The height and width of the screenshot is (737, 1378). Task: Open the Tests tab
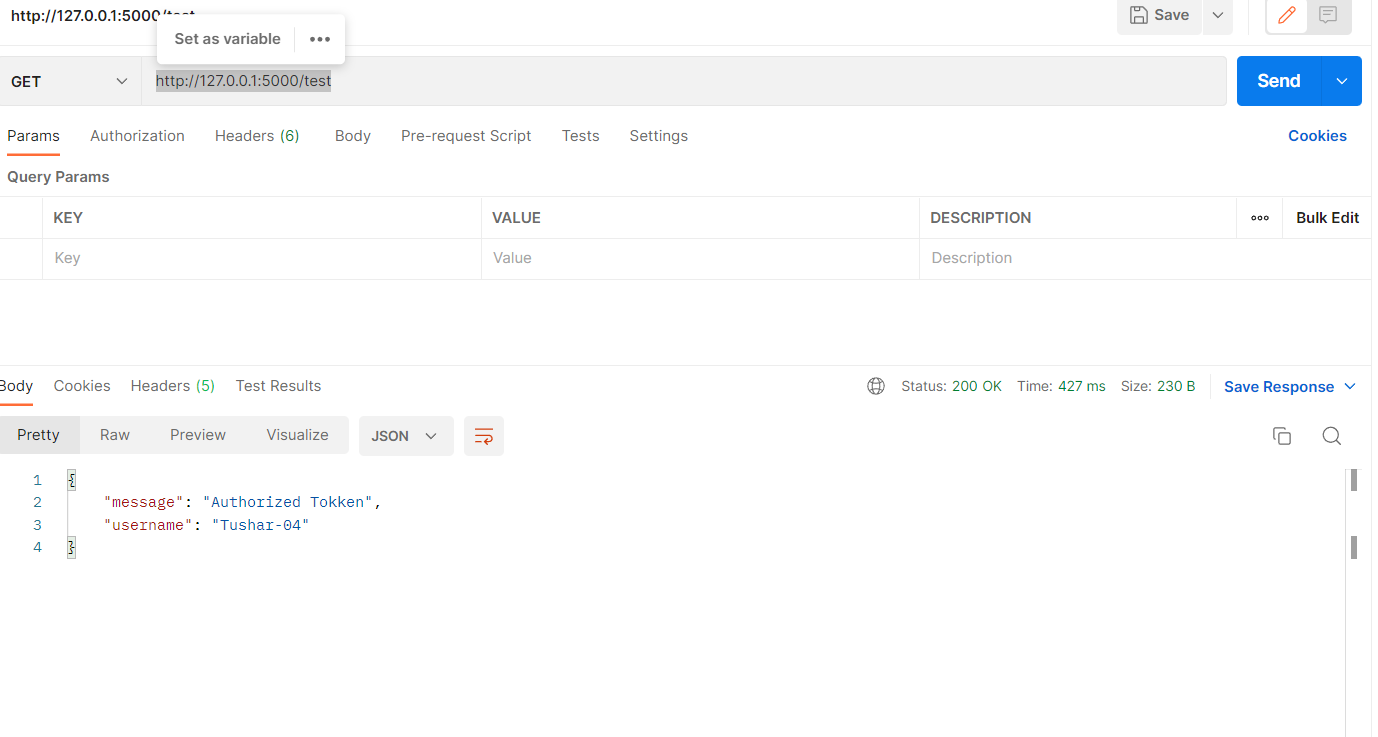pos(580,135)
